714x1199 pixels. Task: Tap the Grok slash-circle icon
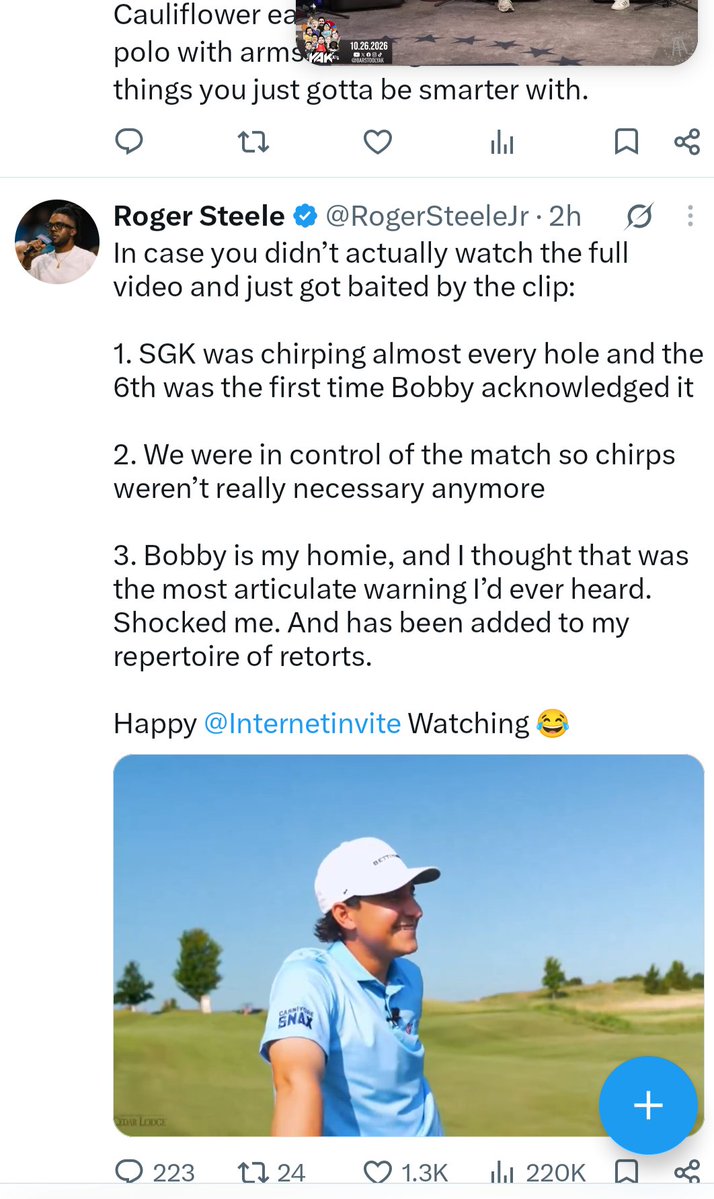click(638, 217)
